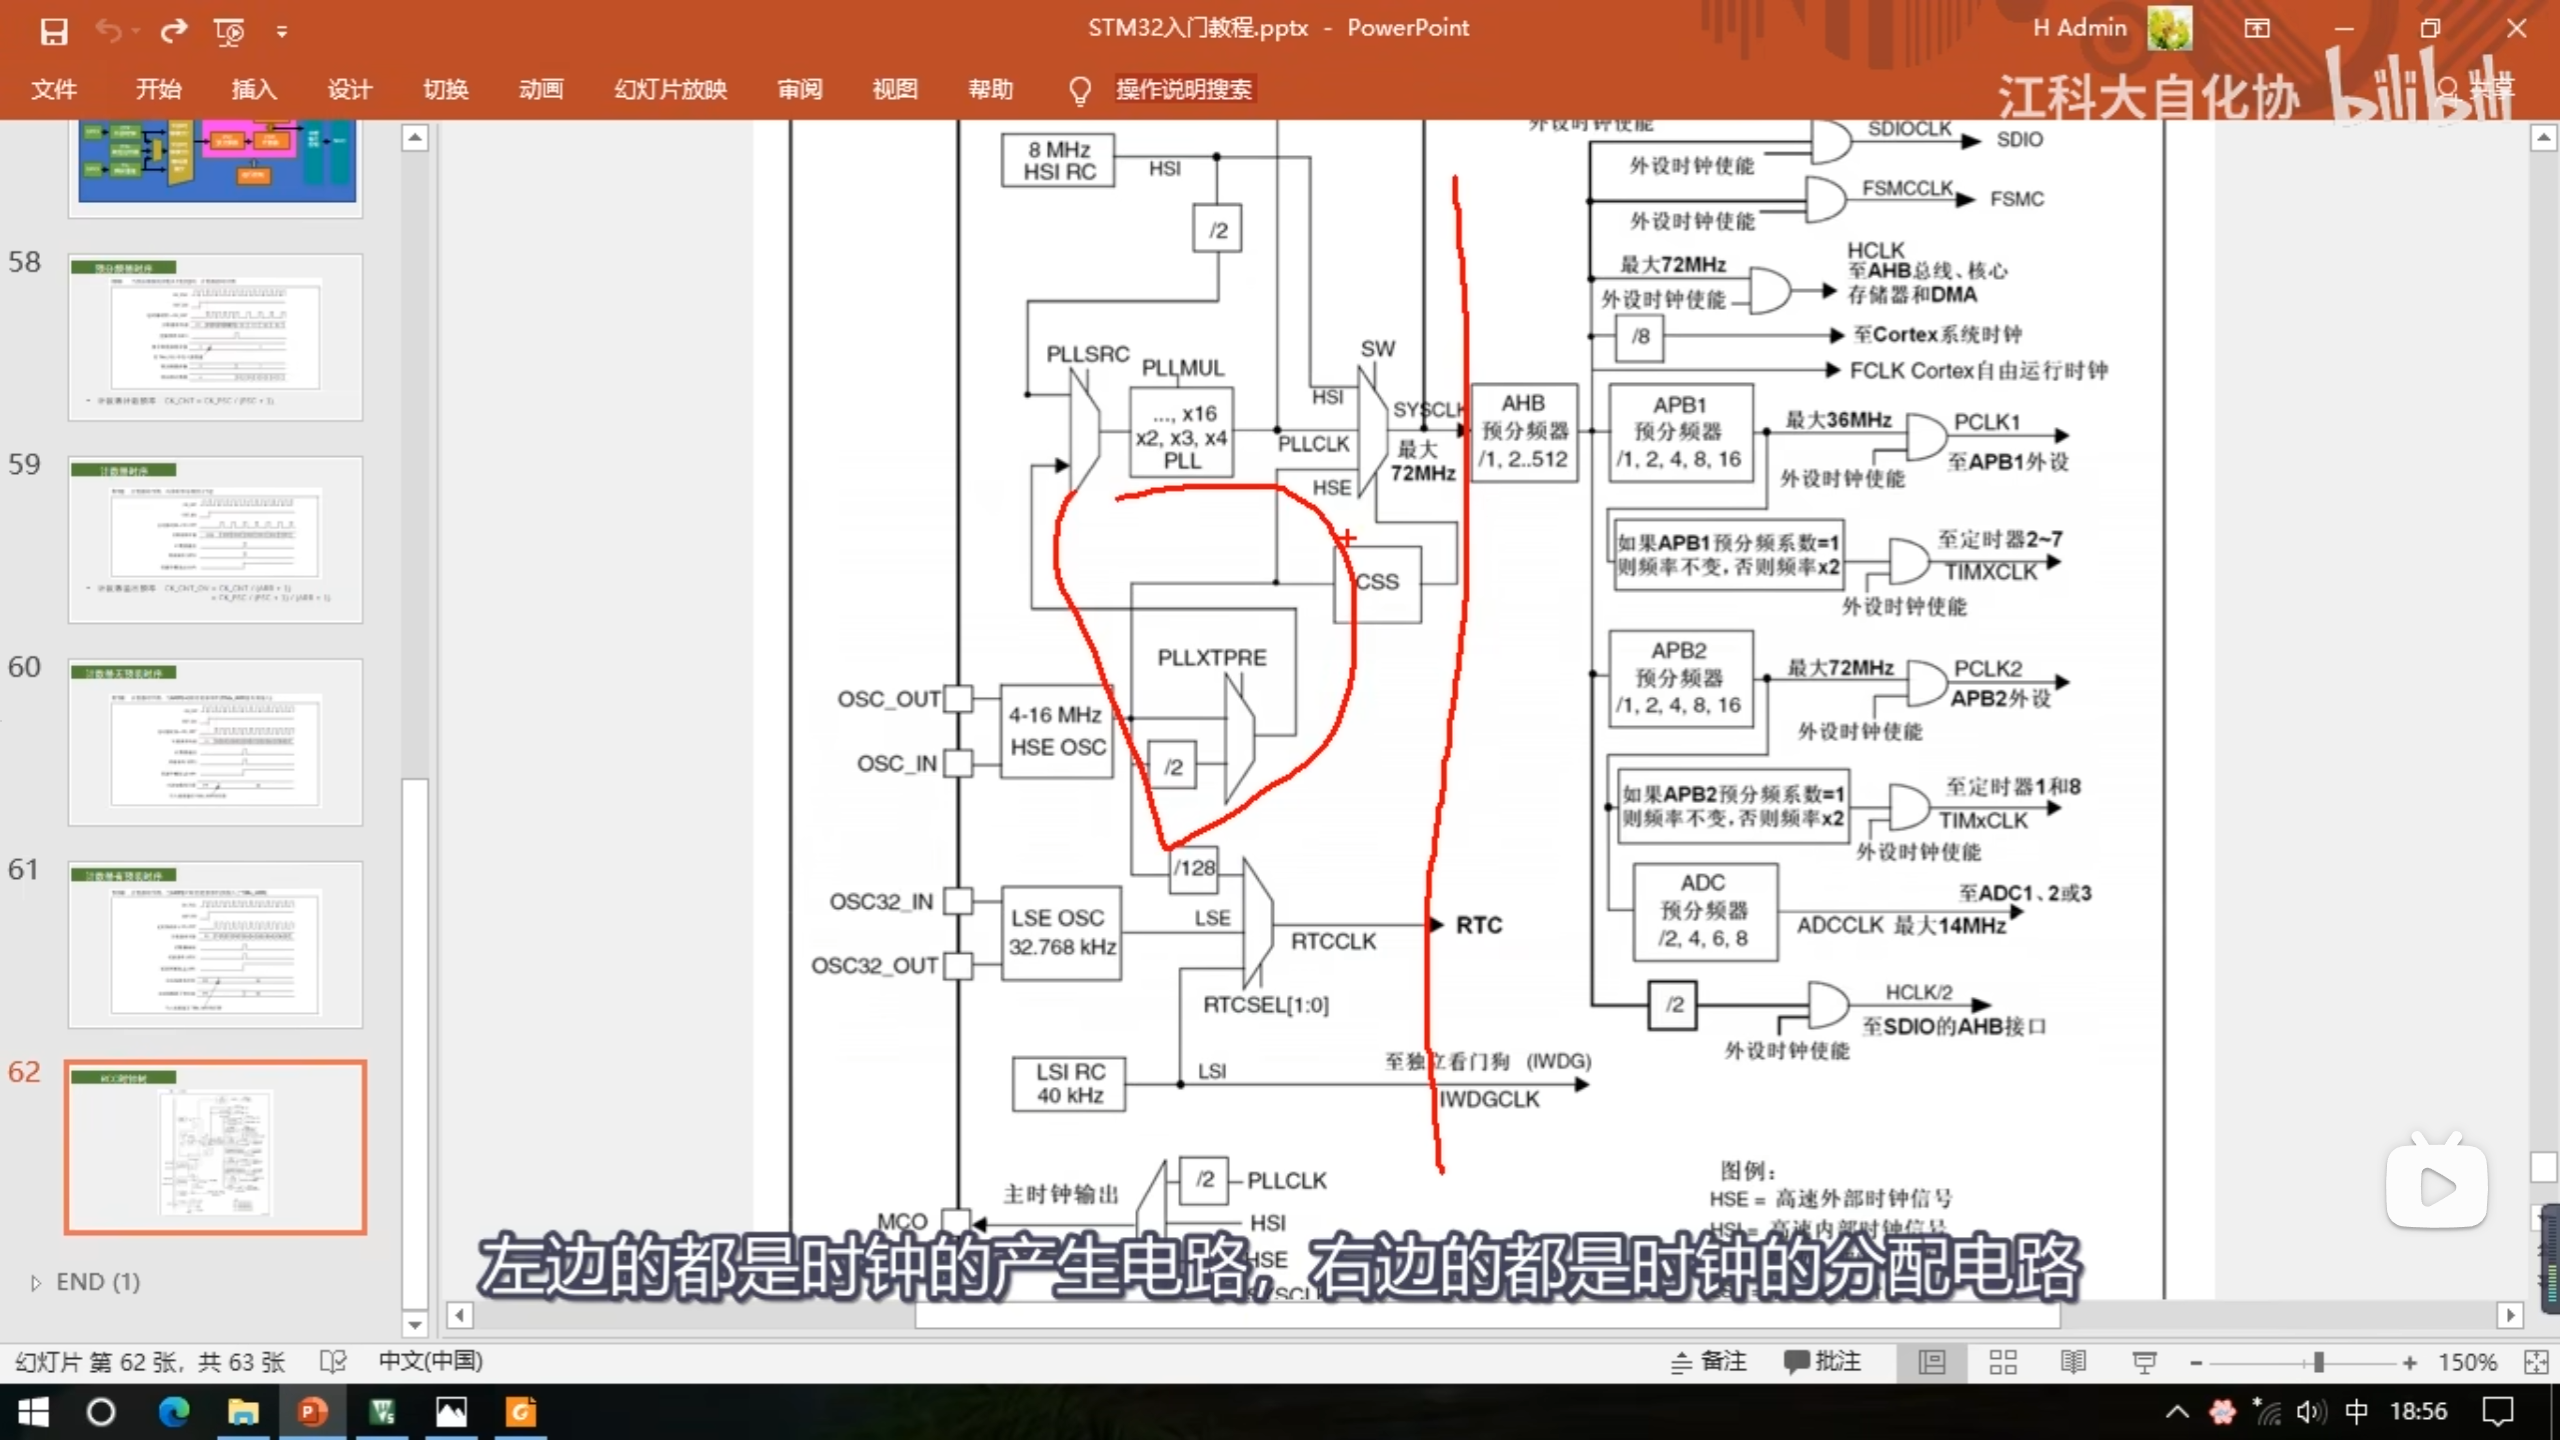Click the 150% zoom level button
The image size is (2560, 1440).
pos(2466,1362)
